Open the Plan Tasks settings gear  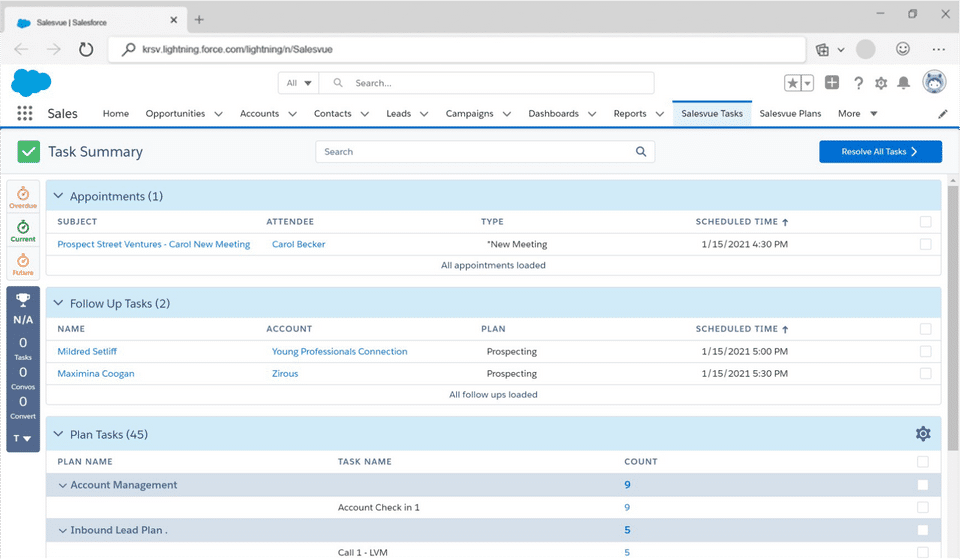[x=922, y=434]
